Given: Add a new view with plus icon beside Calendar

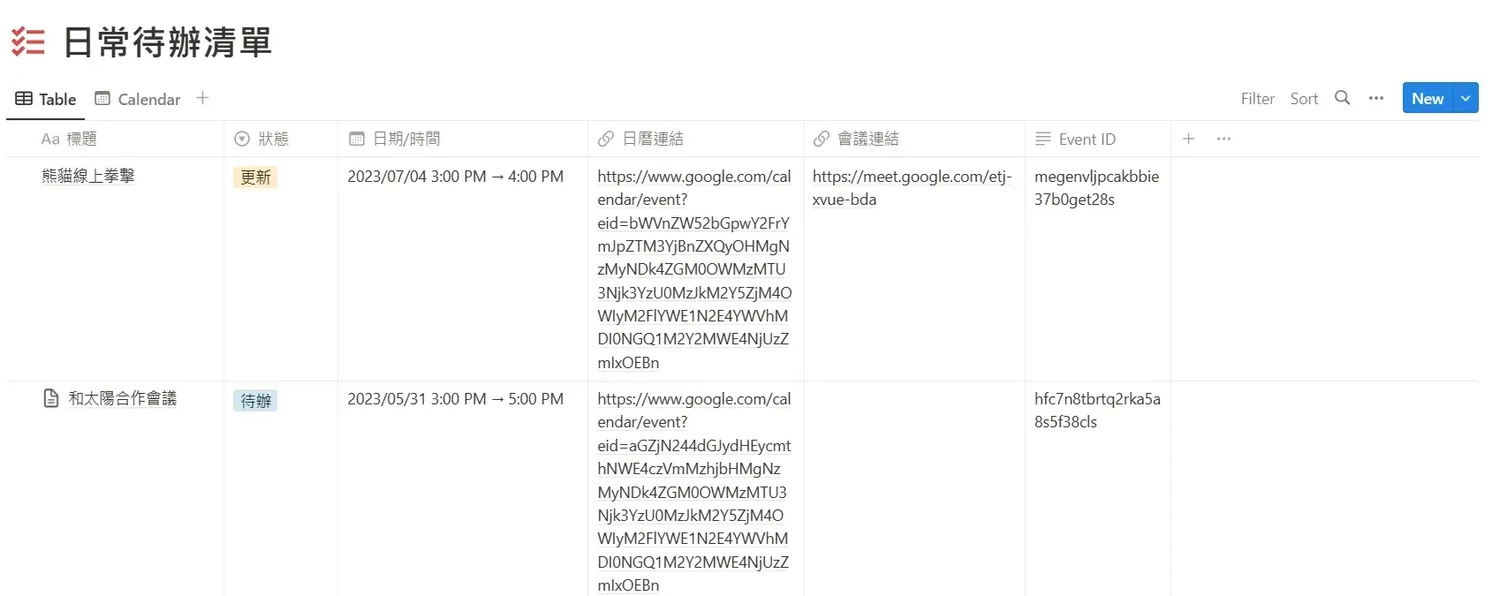Looking at the screenshot, I should tap(203, 98).
